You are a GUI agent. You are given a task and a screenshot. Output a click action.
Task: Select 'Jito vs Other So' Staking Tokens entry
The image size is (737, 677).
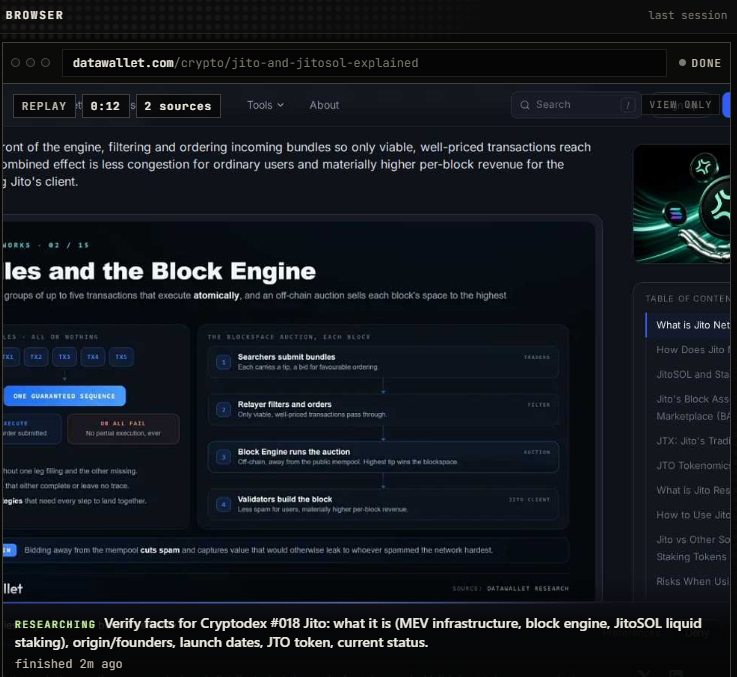(693, 548)
